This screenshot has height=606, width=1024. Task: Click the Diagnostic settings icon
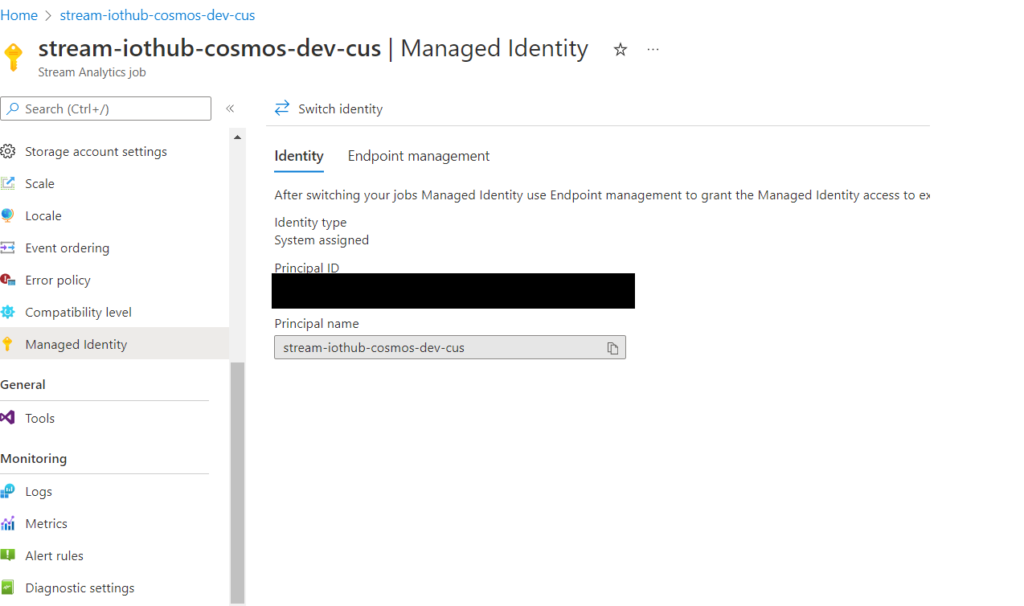point(8,588)
